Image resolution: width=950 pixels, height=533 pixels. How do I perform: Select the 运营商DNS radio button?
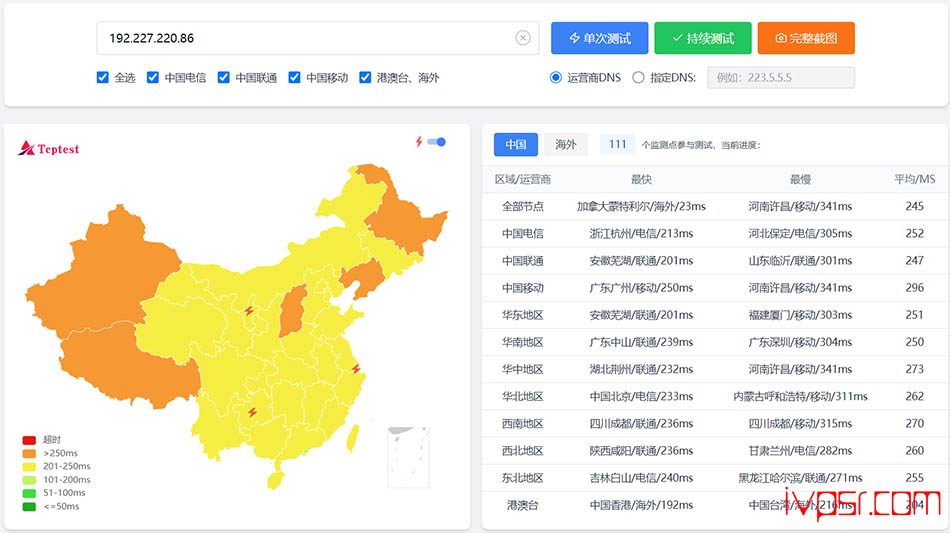(556, 78)
